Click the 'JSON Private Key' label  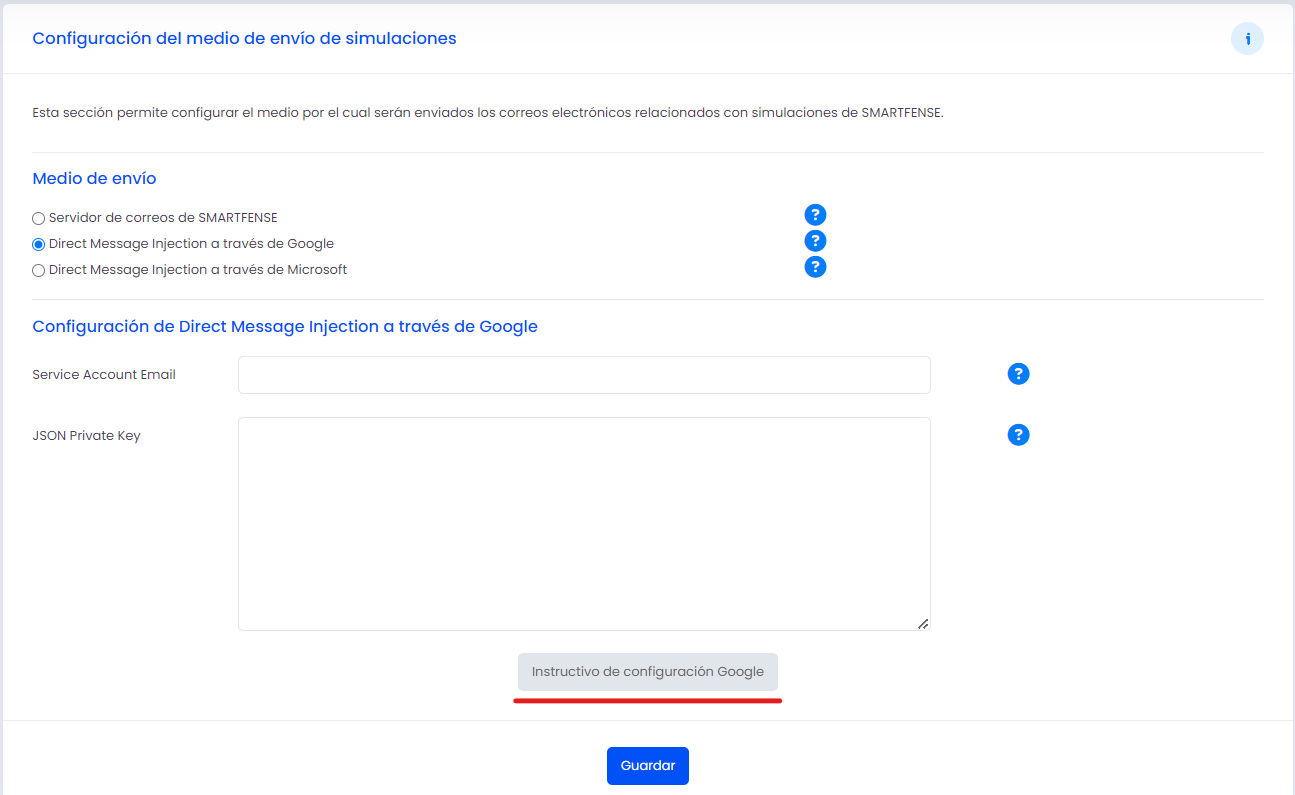pyautogui.click(x=86, y=436)
